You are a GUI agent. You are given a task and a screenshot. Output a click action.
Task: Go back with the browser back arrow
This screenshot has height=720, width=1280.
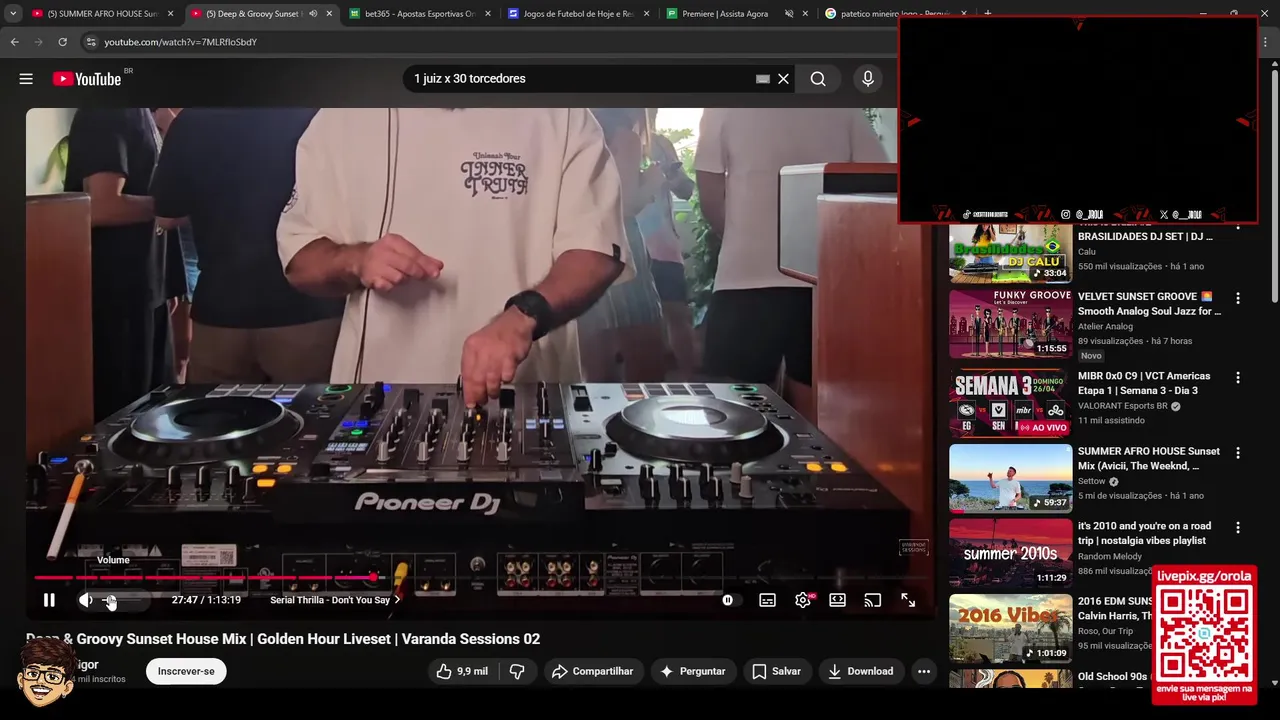point(15,42)
